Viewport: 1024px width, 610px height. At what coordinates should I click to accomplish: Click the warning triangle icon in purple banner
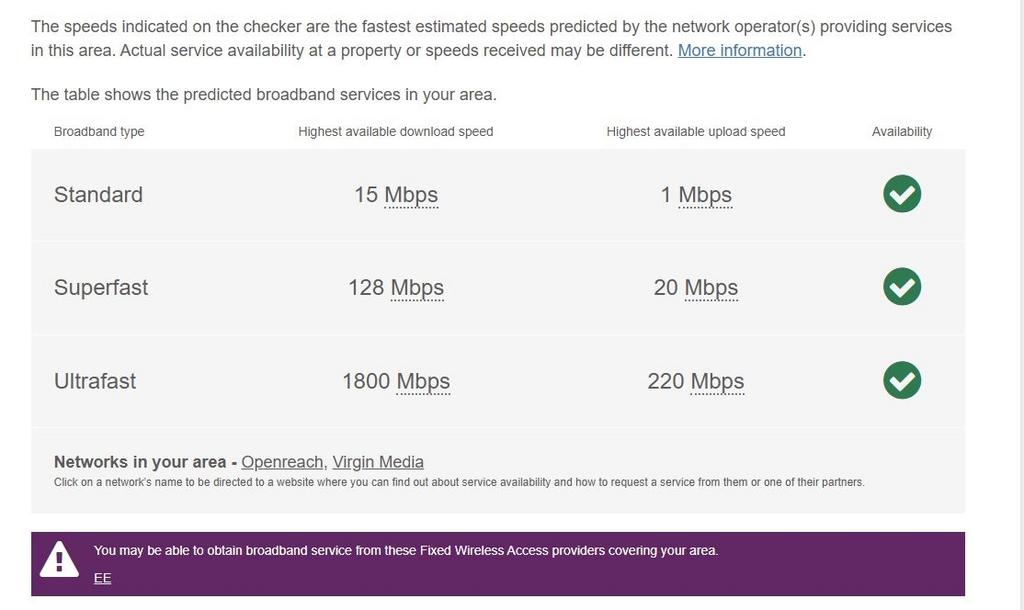click(x=59, y=560)
